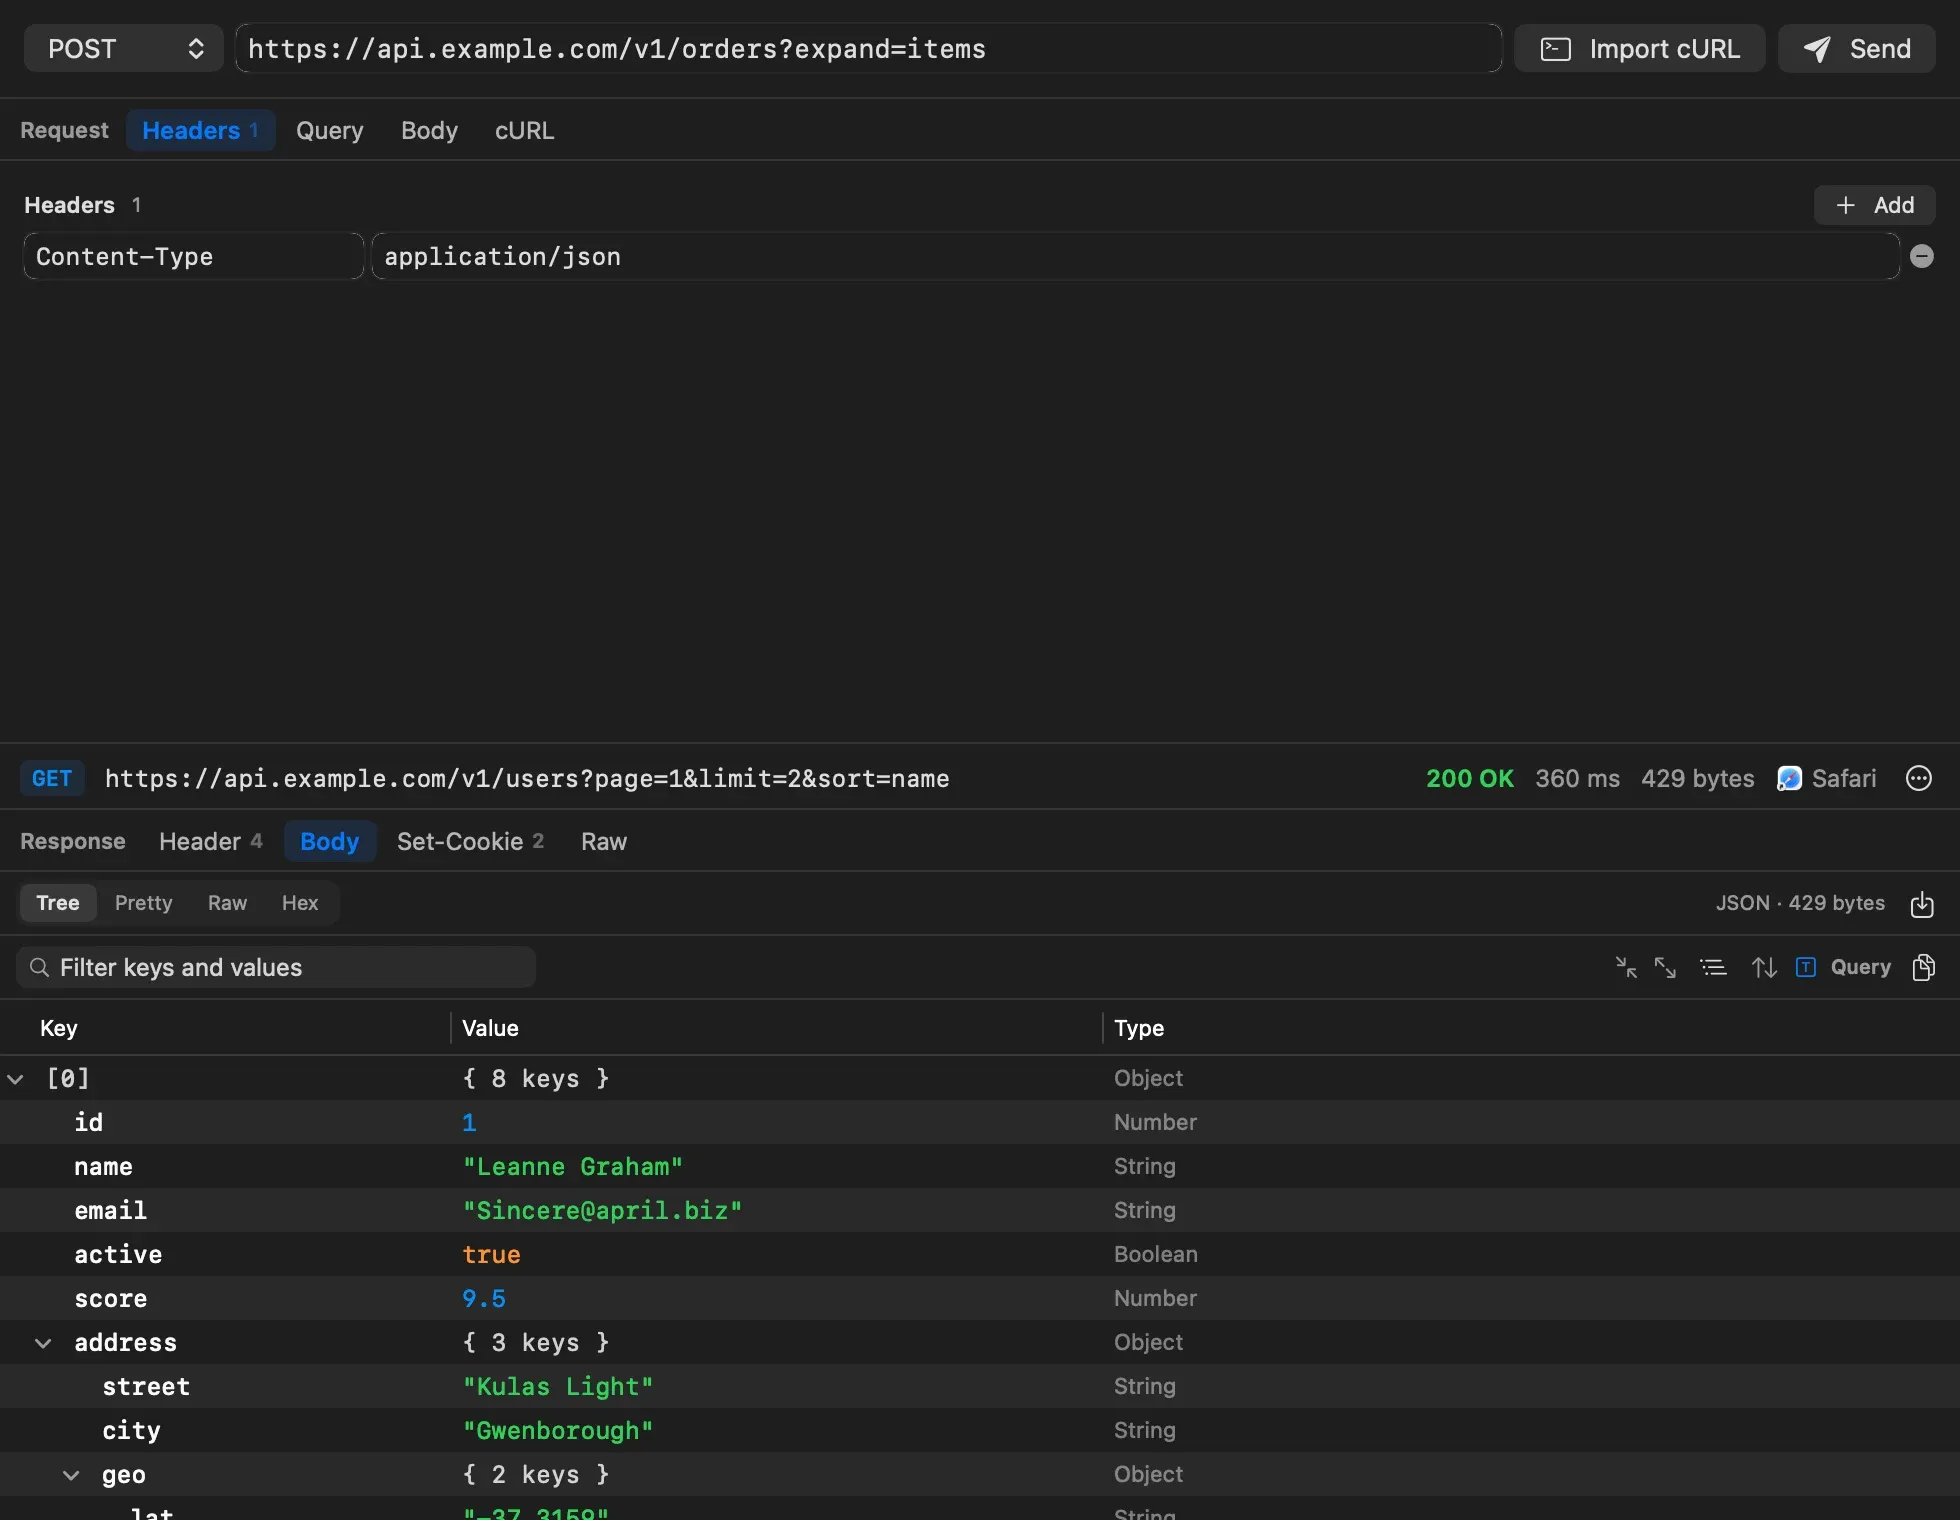The image size is (1960, 1520).
Task: Open the response Raw tab beside Set-Cookie
Action: point(604,842)
